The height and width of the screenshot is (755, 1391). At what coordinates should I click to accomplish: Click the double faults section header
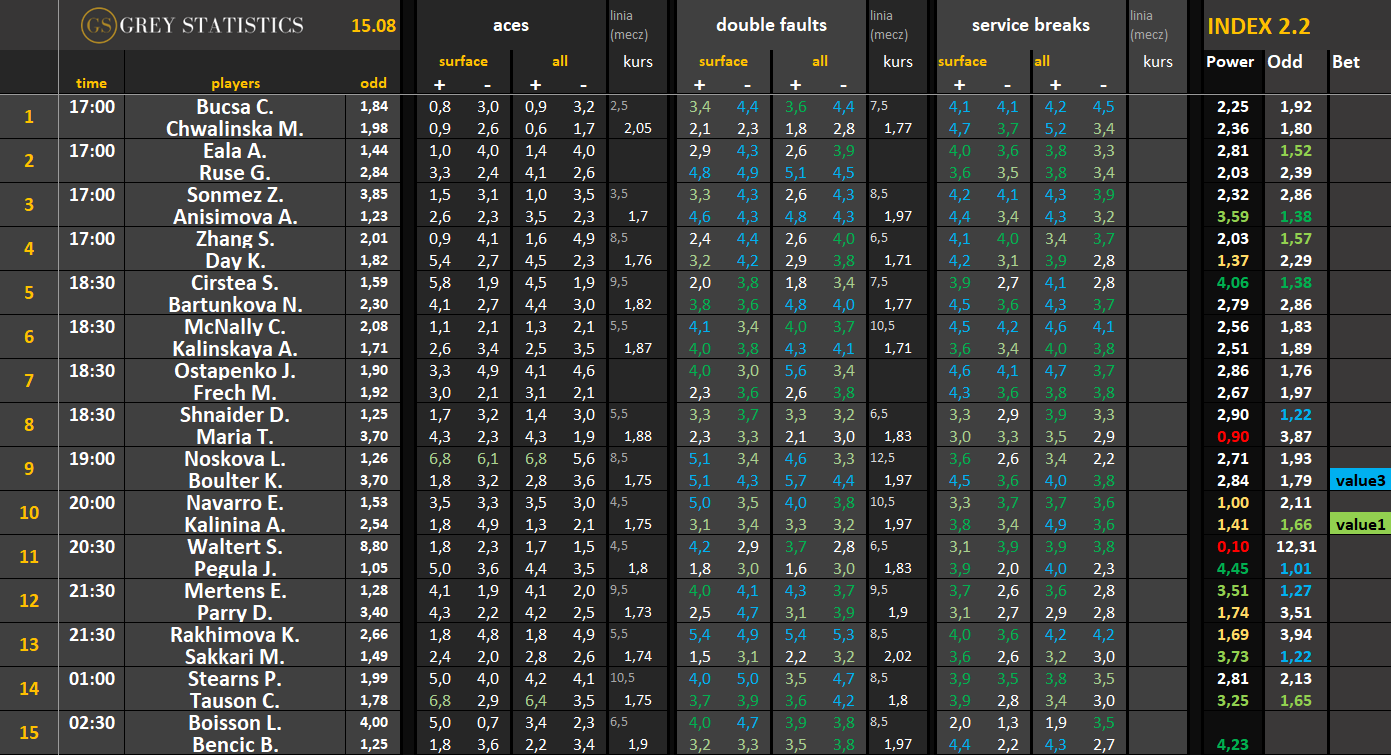(x=771, y=25)
